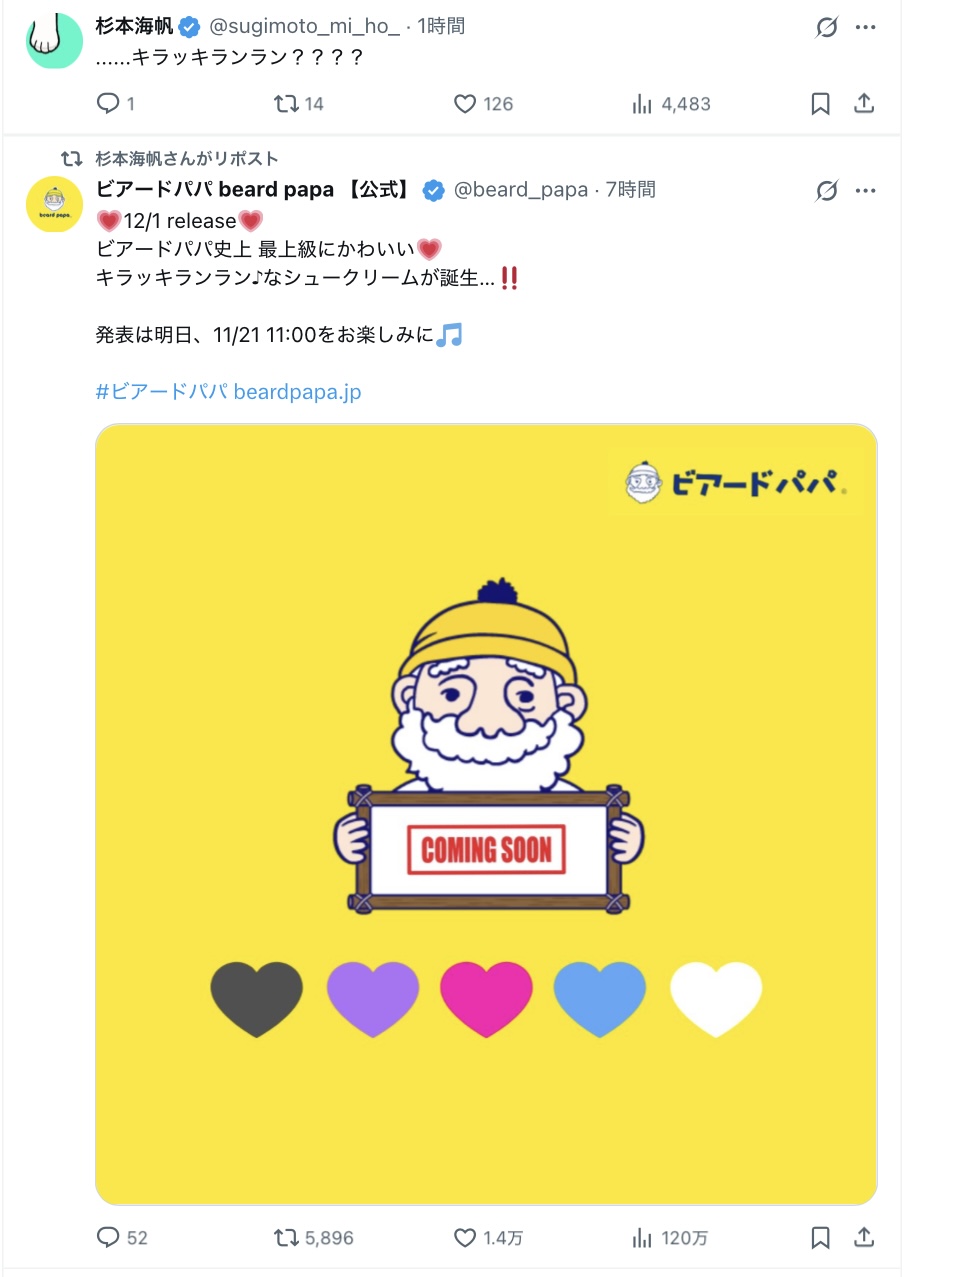Open Grok icon on 杉本海帆's post
This screenshot has width=960, height=1277.
[x=826, y=27]
